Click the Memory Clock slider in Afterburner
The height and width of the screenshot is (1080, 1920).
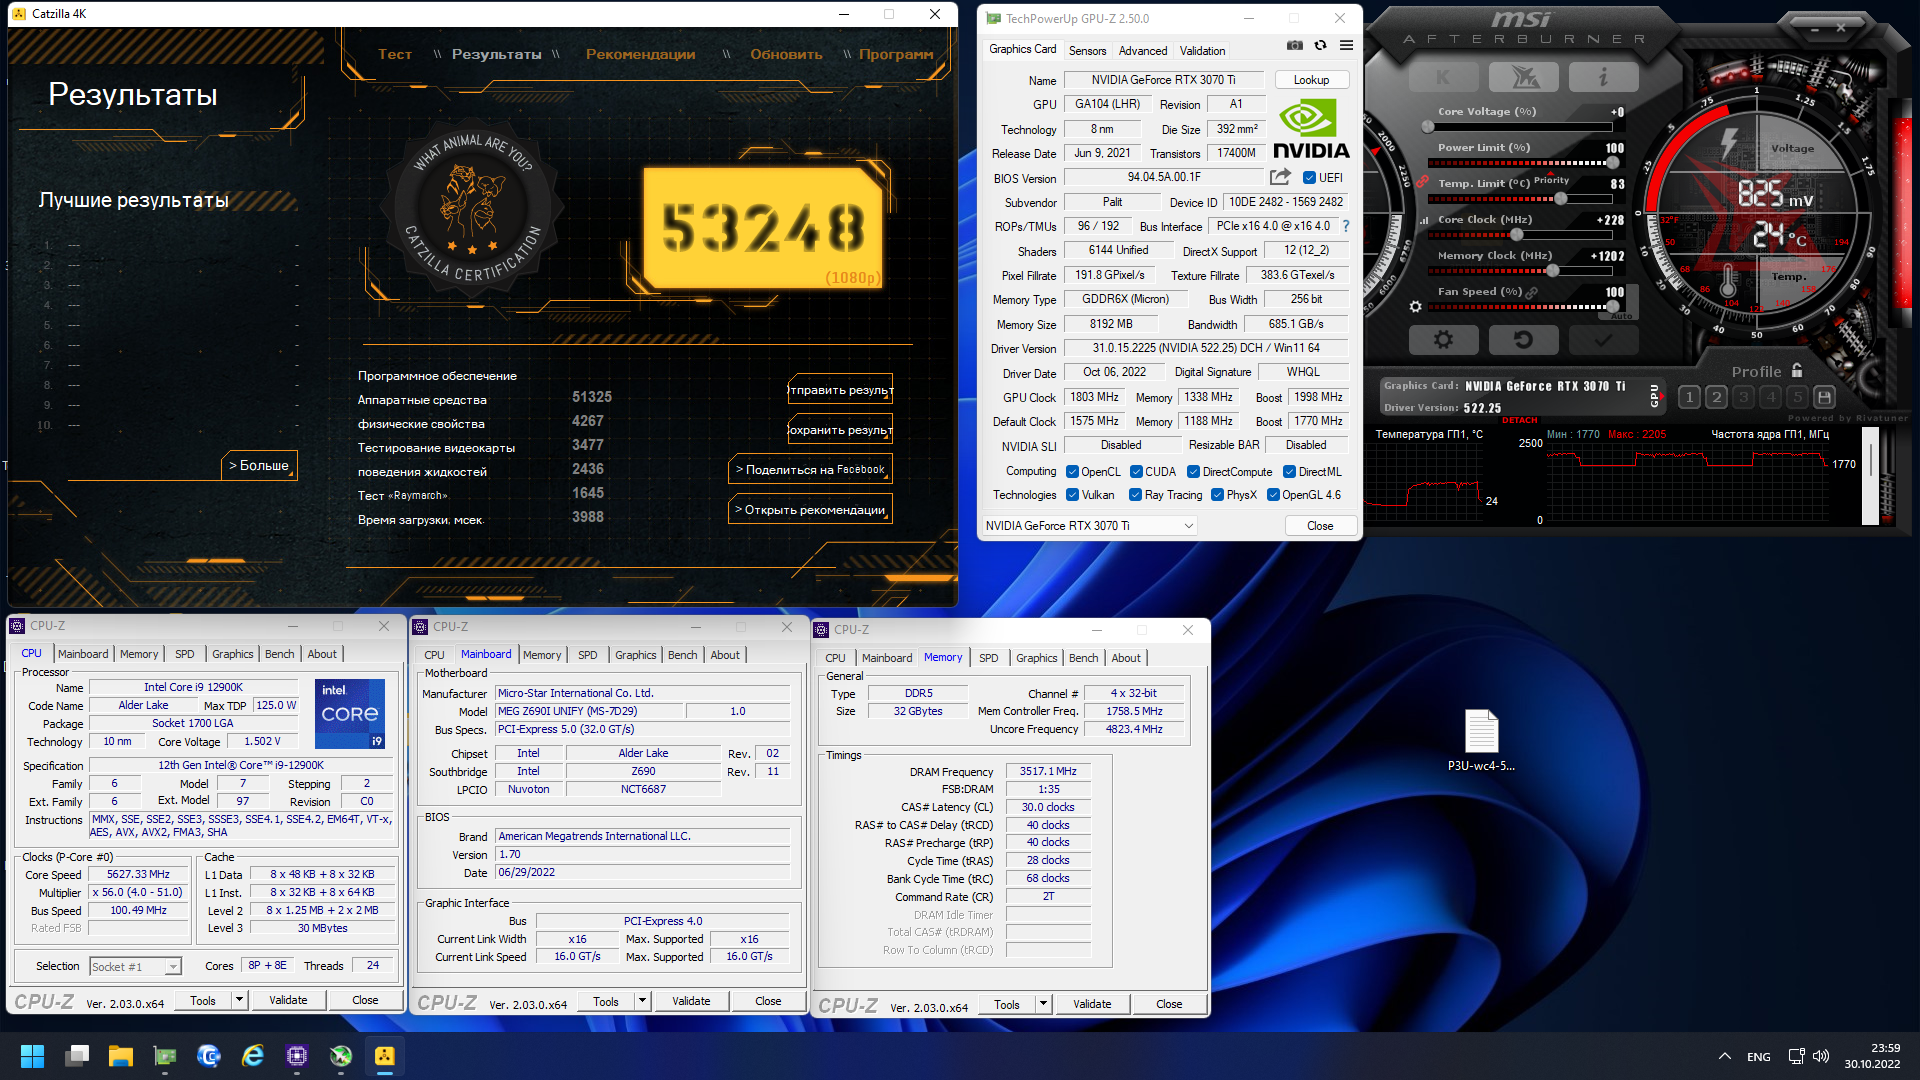[1519, 271]
